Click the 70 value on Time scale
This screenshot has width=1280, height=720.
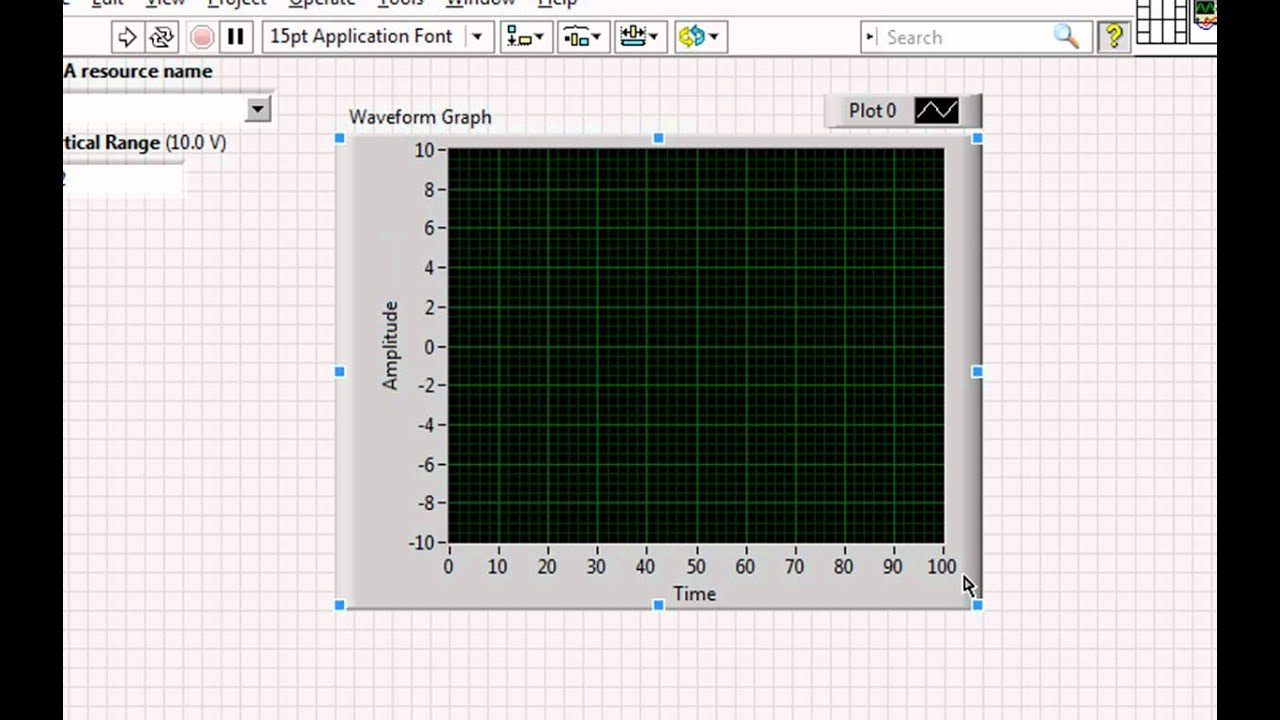[x=795, y=567]
